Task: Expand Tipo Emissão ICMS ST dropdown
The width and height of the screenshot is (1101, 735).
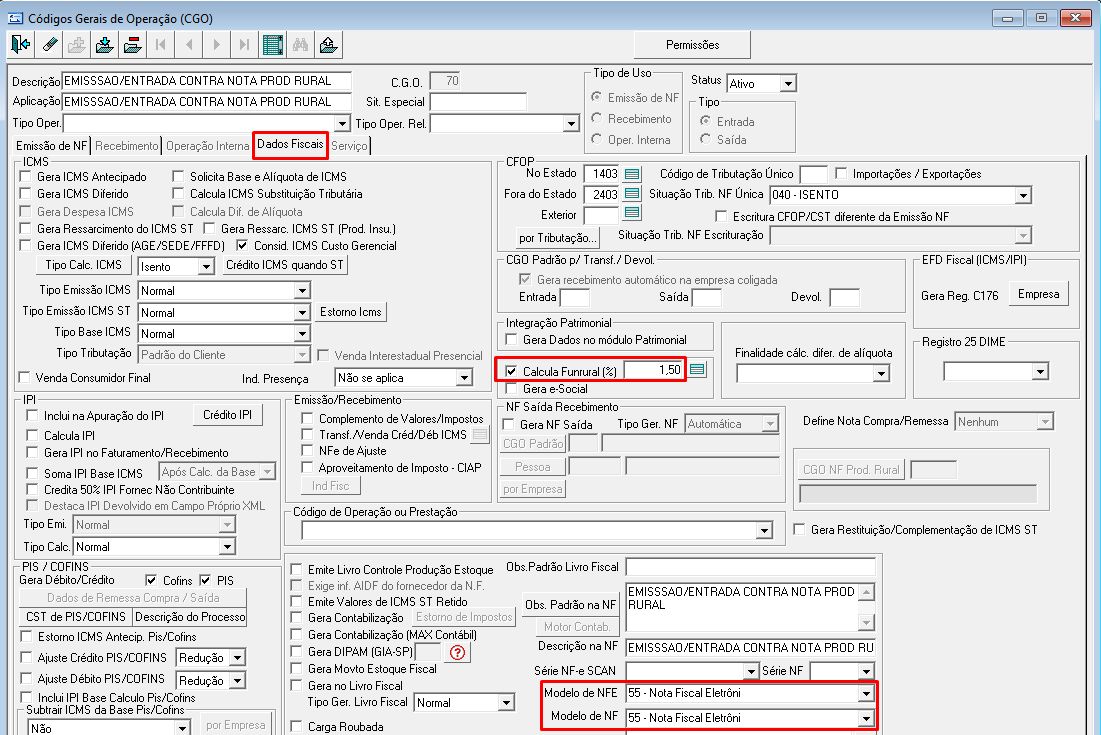Action: coord(302,312)
